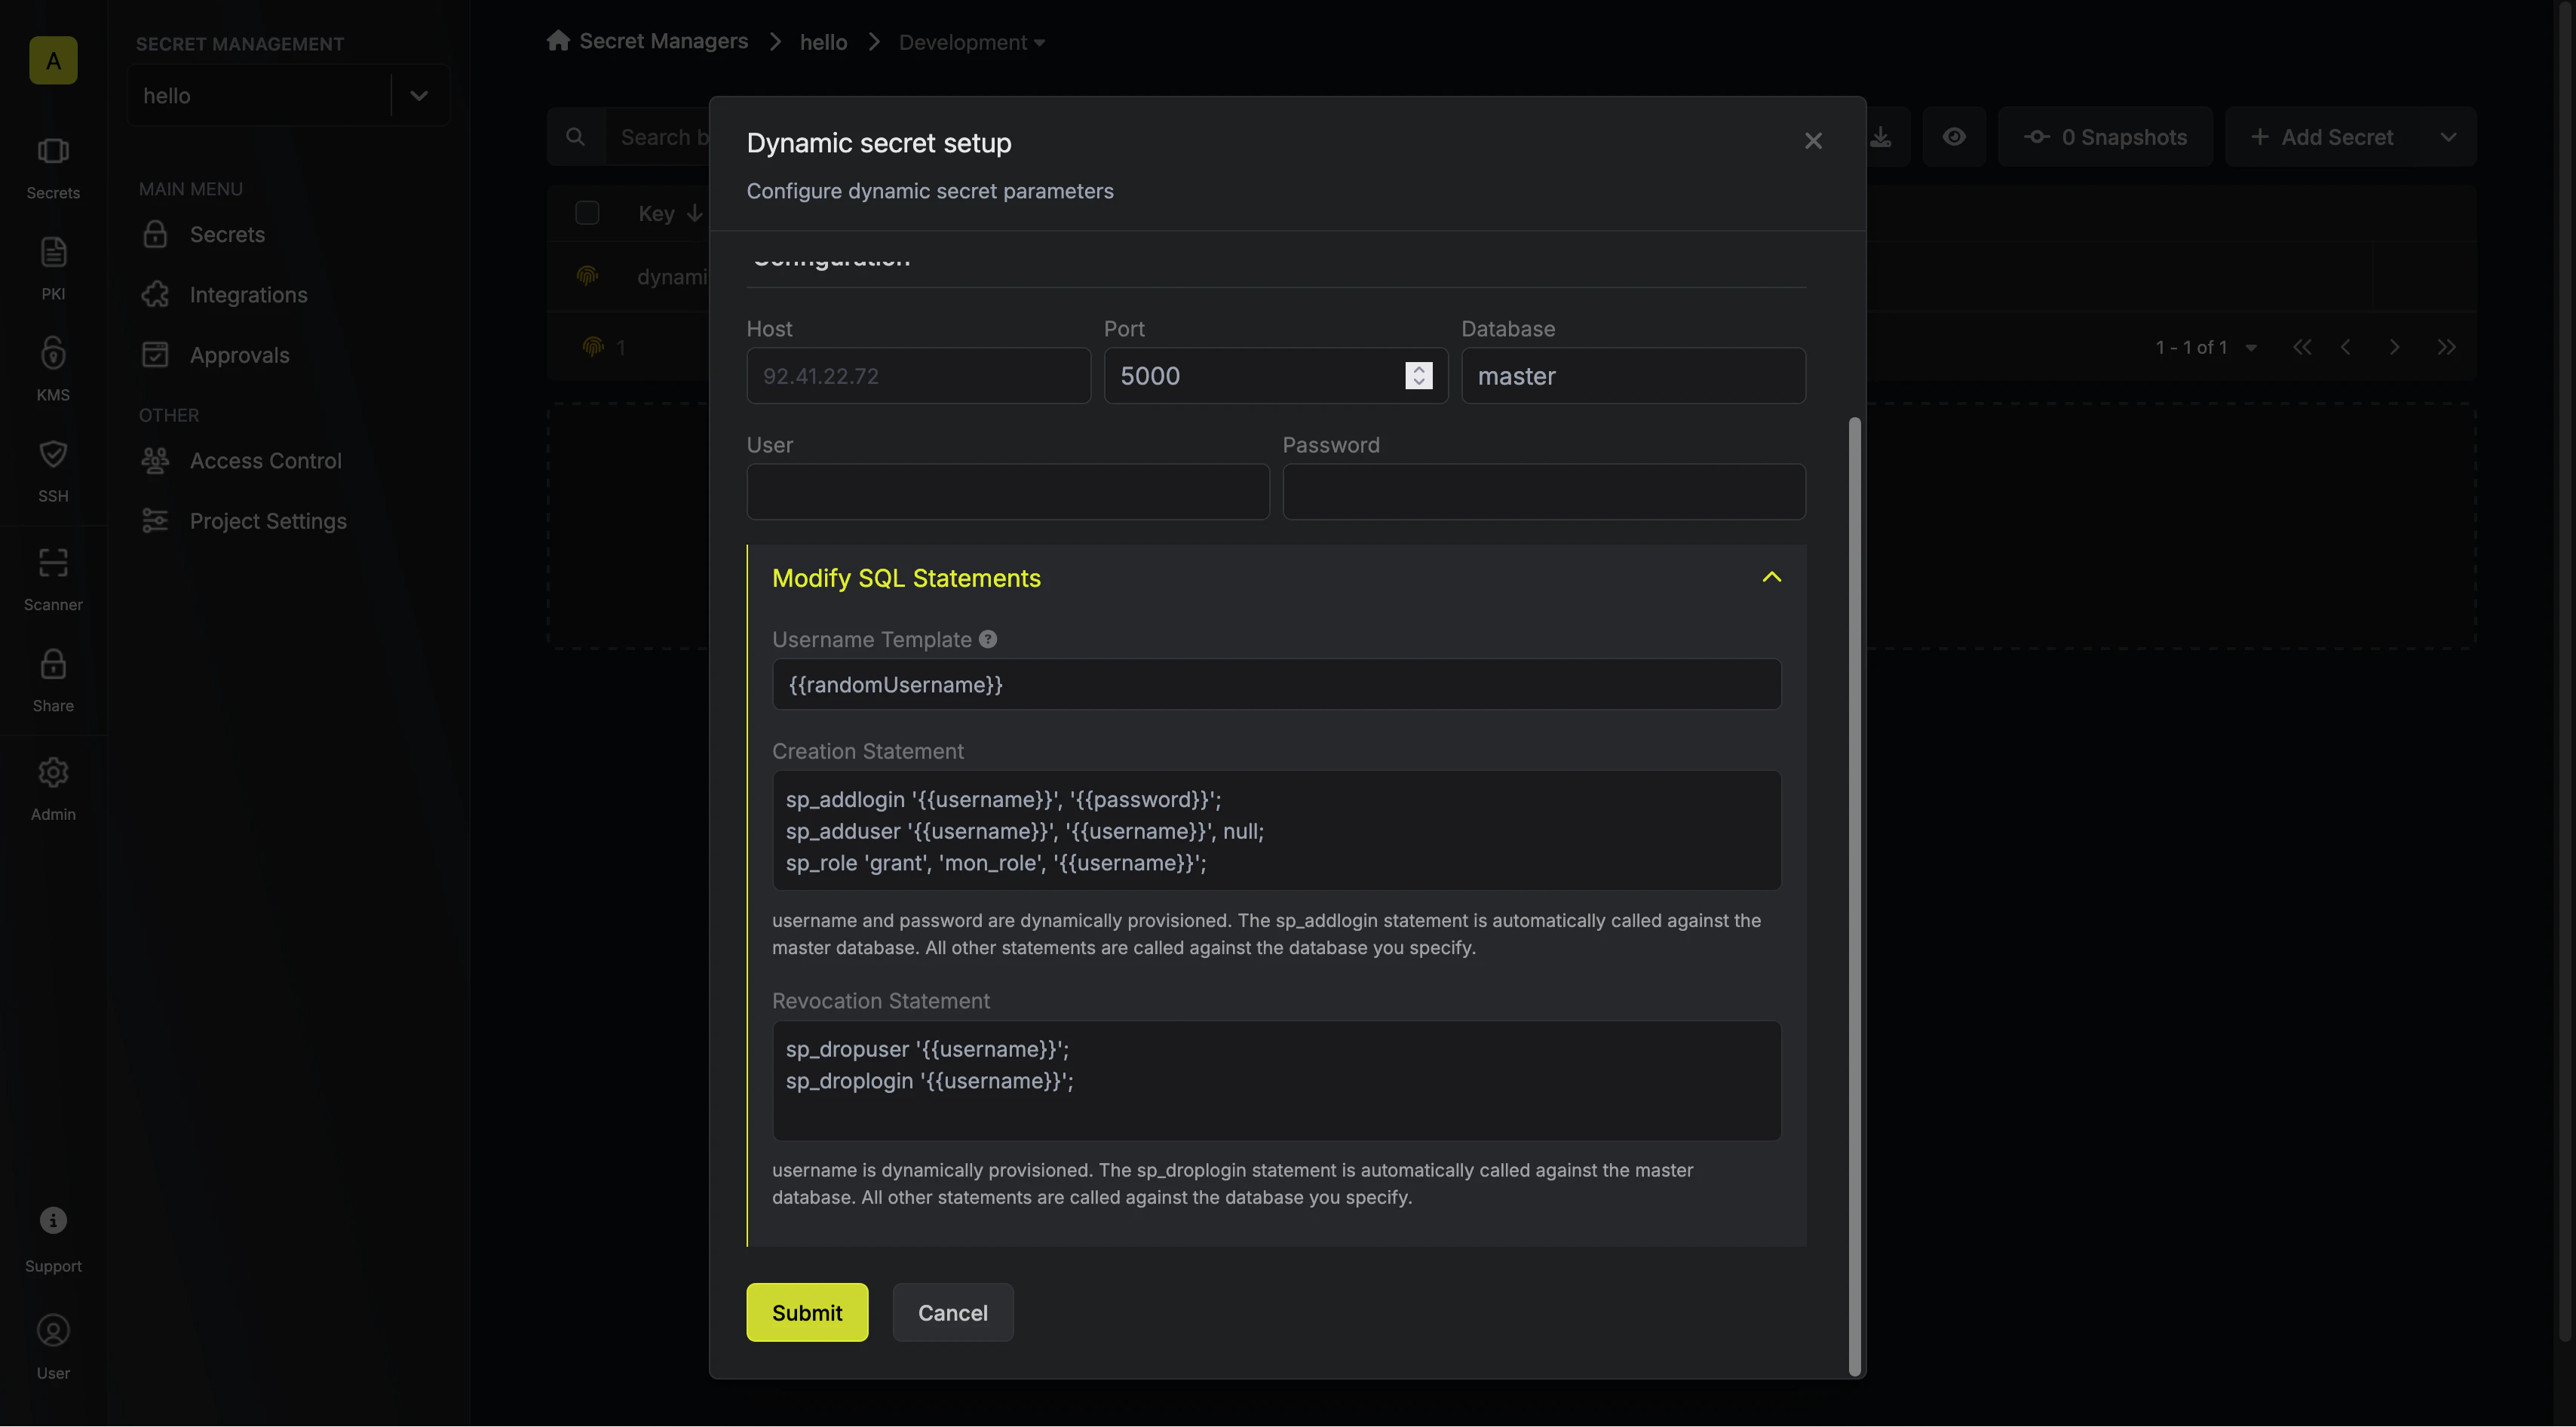2576x1427 pixels.
Task: Collapse the Modify SQL Statements section
Action: pyautogui.click(x=1771, y=578)
